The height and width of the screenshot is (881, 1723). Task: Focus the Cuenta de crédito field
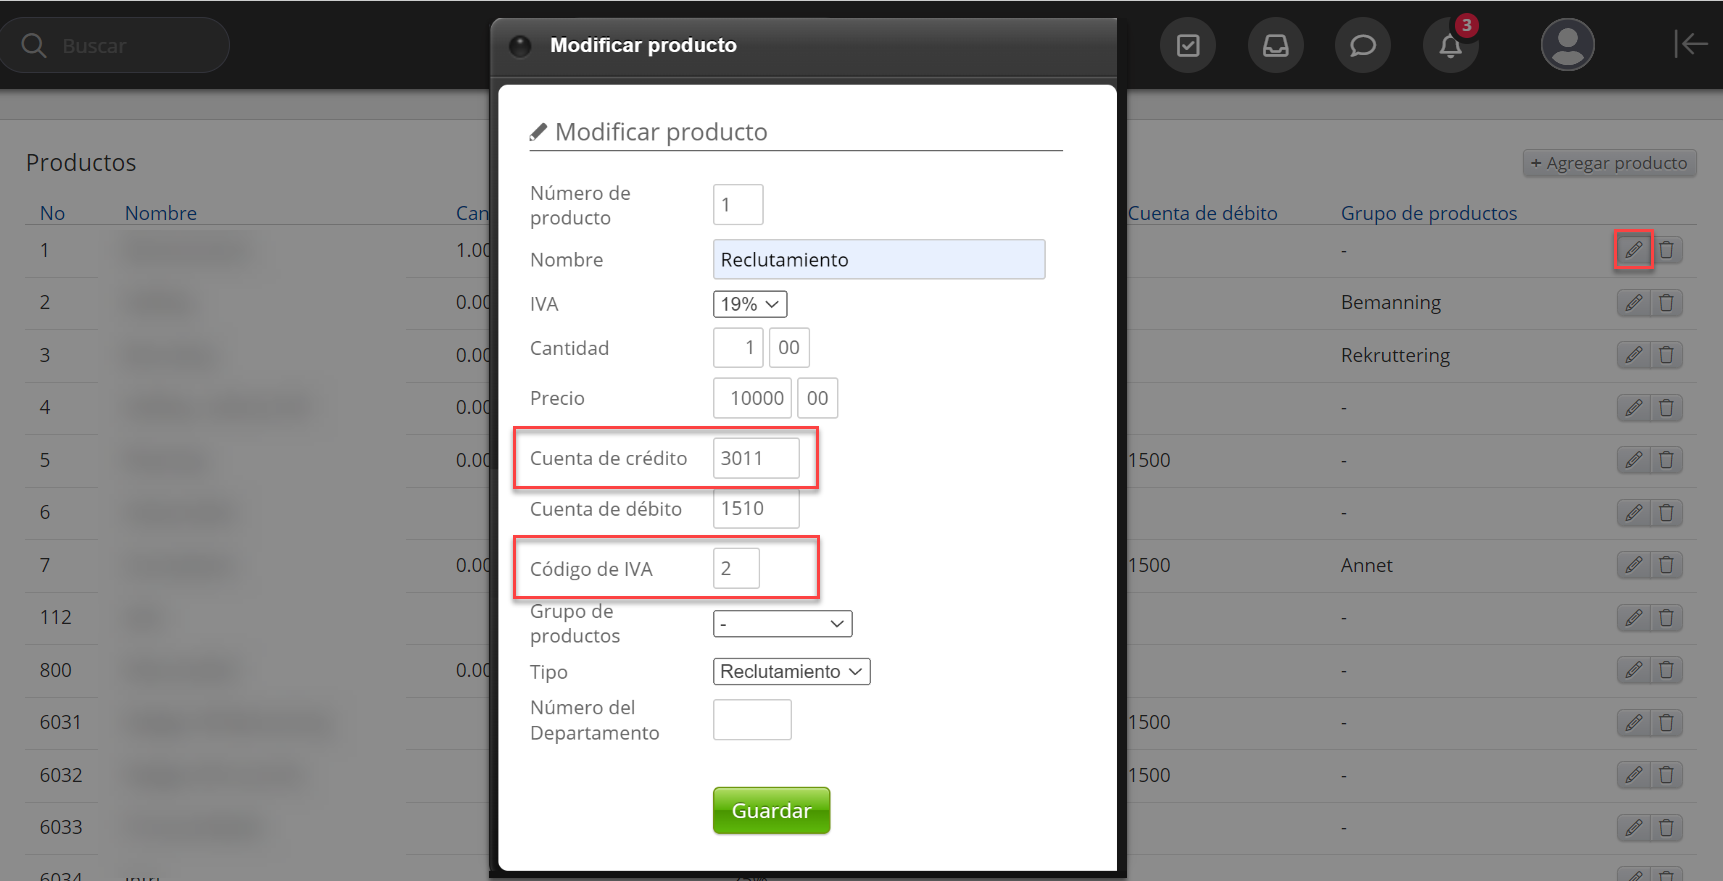(755, 459)
